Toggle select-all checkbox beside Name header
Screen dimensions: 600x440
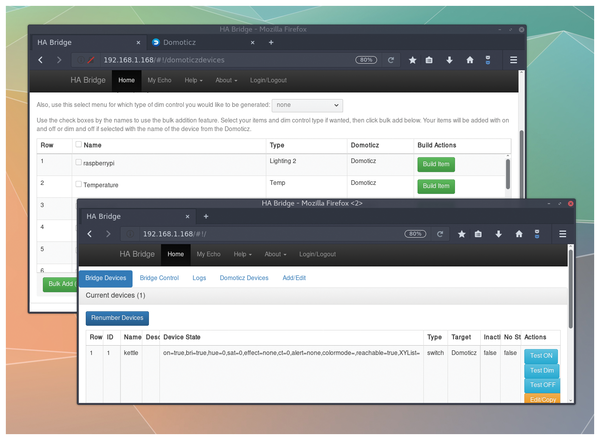pos(78,144)
